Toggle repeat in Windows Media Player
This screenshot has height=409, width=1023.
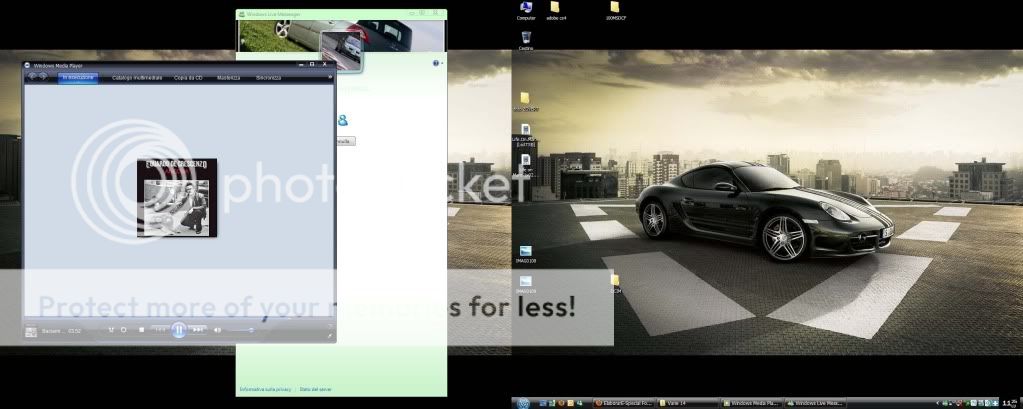[x=123, y=330]
